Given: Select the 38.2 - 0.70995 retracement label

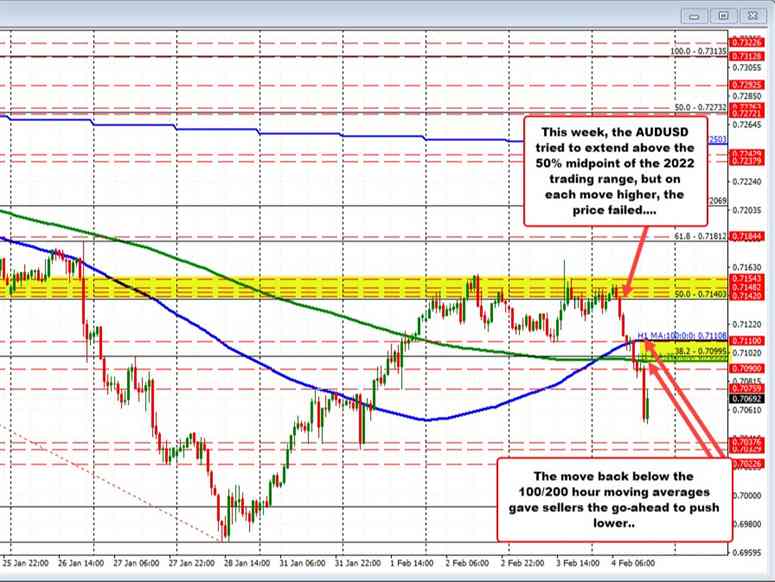Looking at the screenshot, I should (x=701, y=351).
